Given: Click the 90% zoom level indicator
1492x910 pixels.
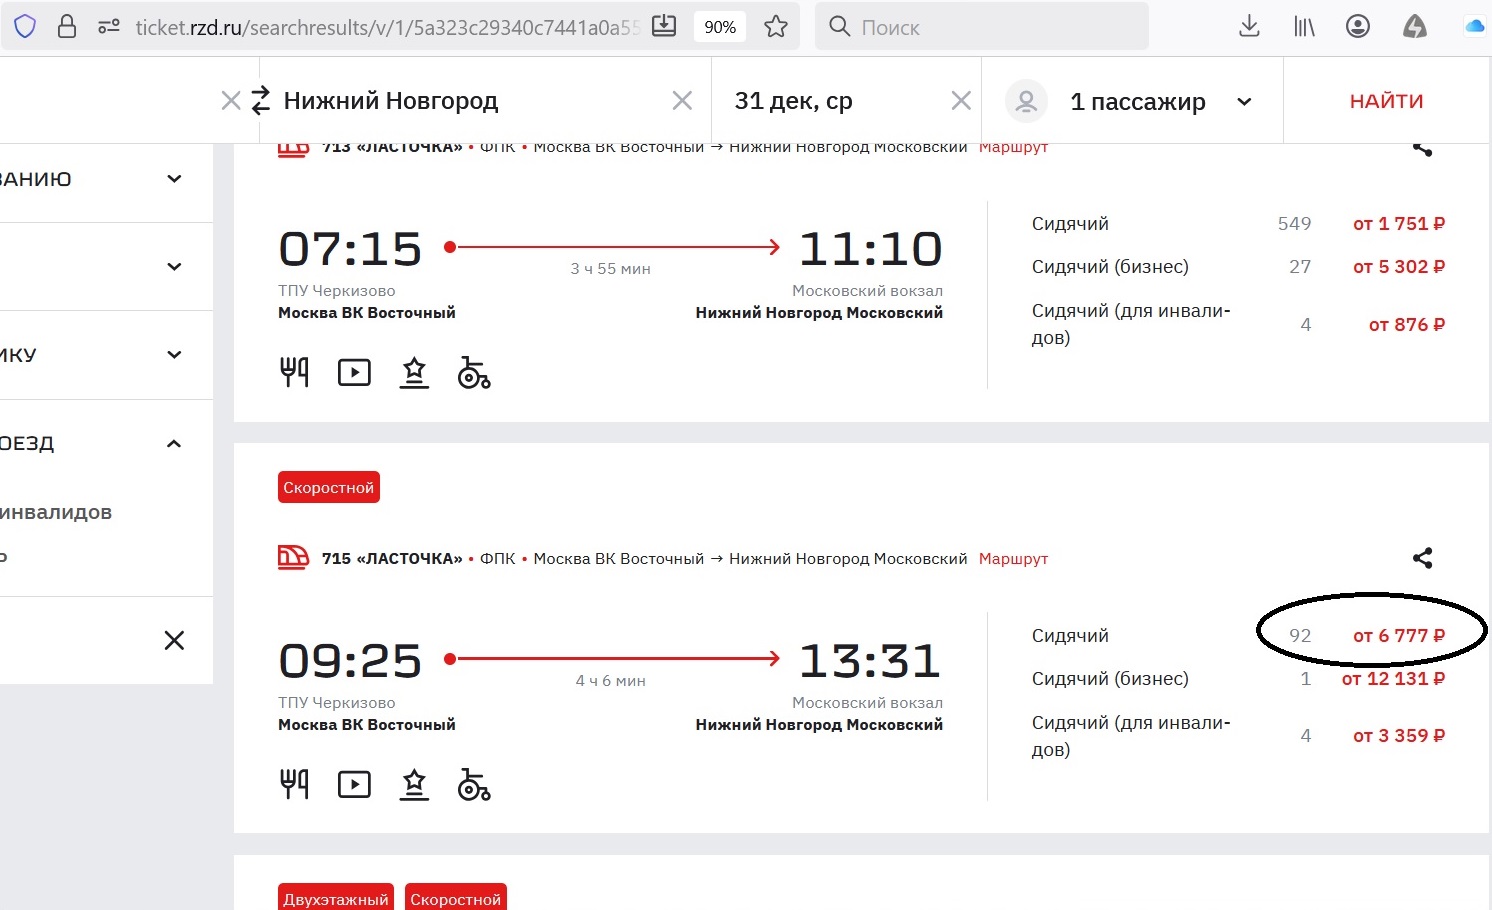Looking at the screenshot, I should [x=720, y=27].
